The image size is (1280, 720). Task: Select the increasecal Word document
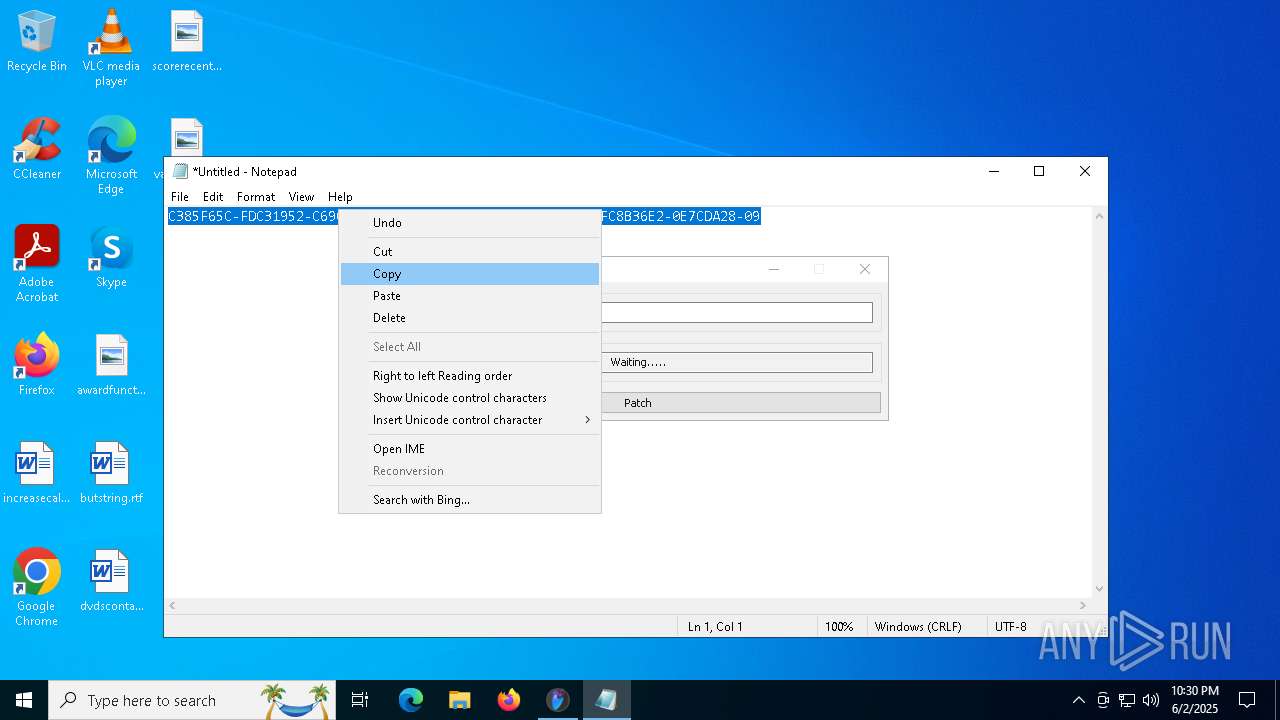(x=37, y=473)
